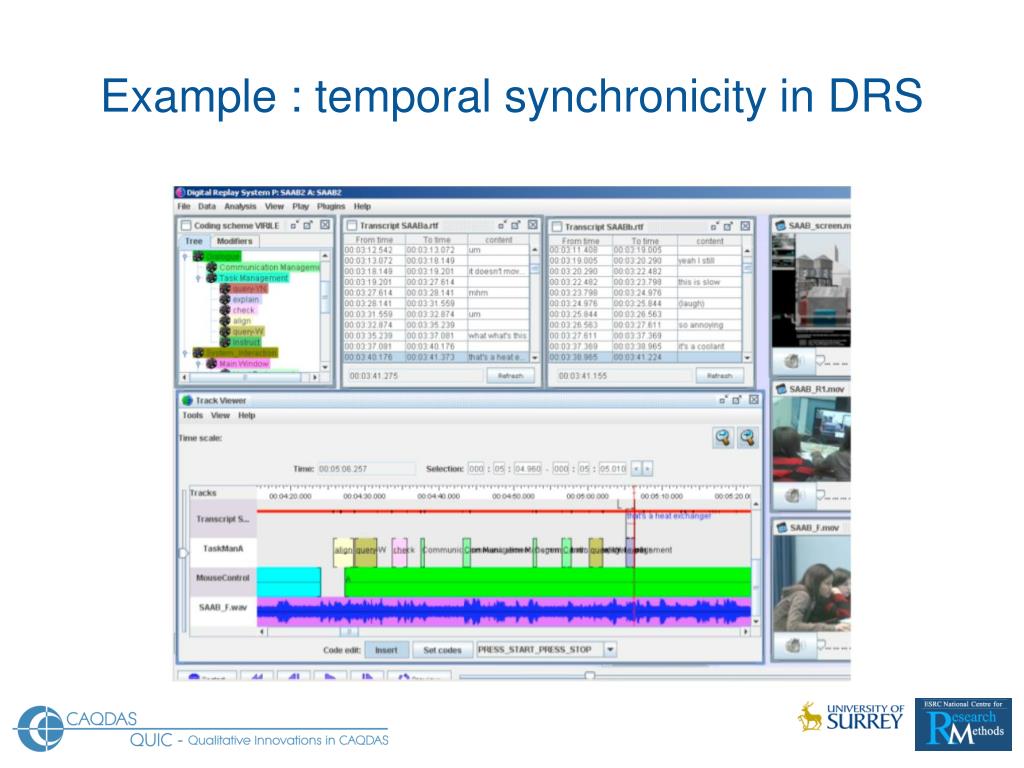Select the queryW code icon
The width and height of the screenshot is (1024, 768).
point(225,332)
